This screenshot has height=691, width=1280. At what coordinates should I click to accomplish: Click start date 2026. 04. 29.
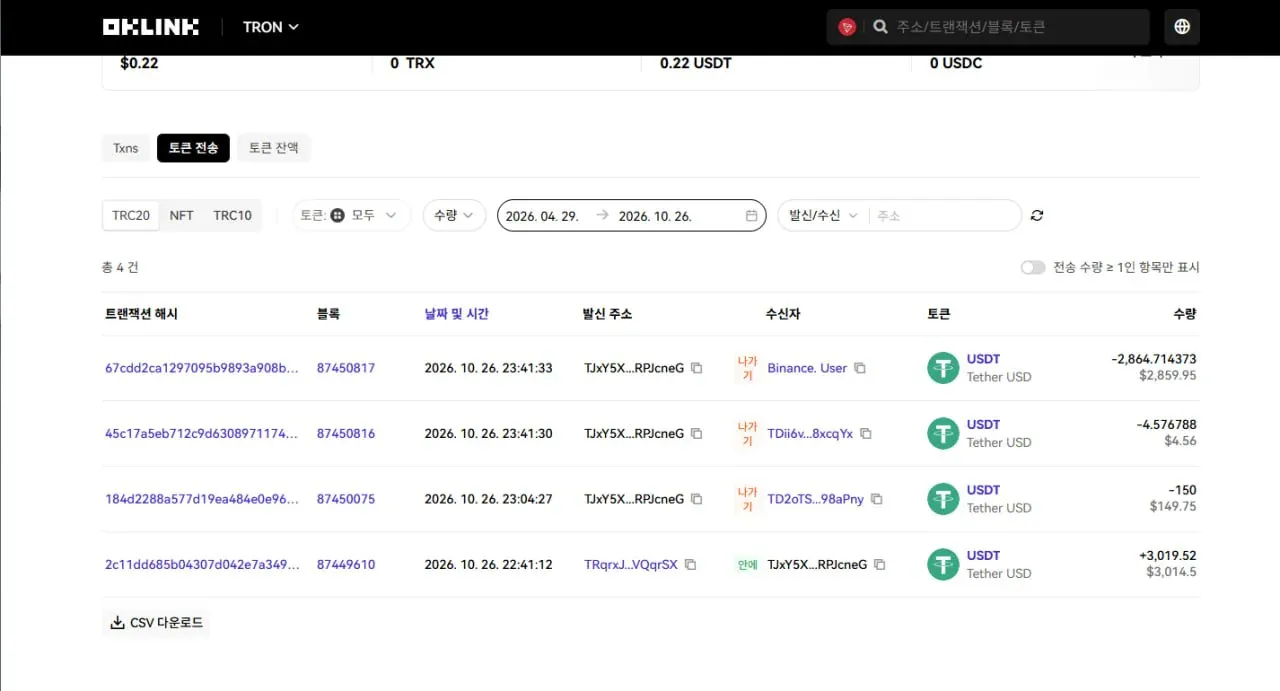click(x=543, y=216)
